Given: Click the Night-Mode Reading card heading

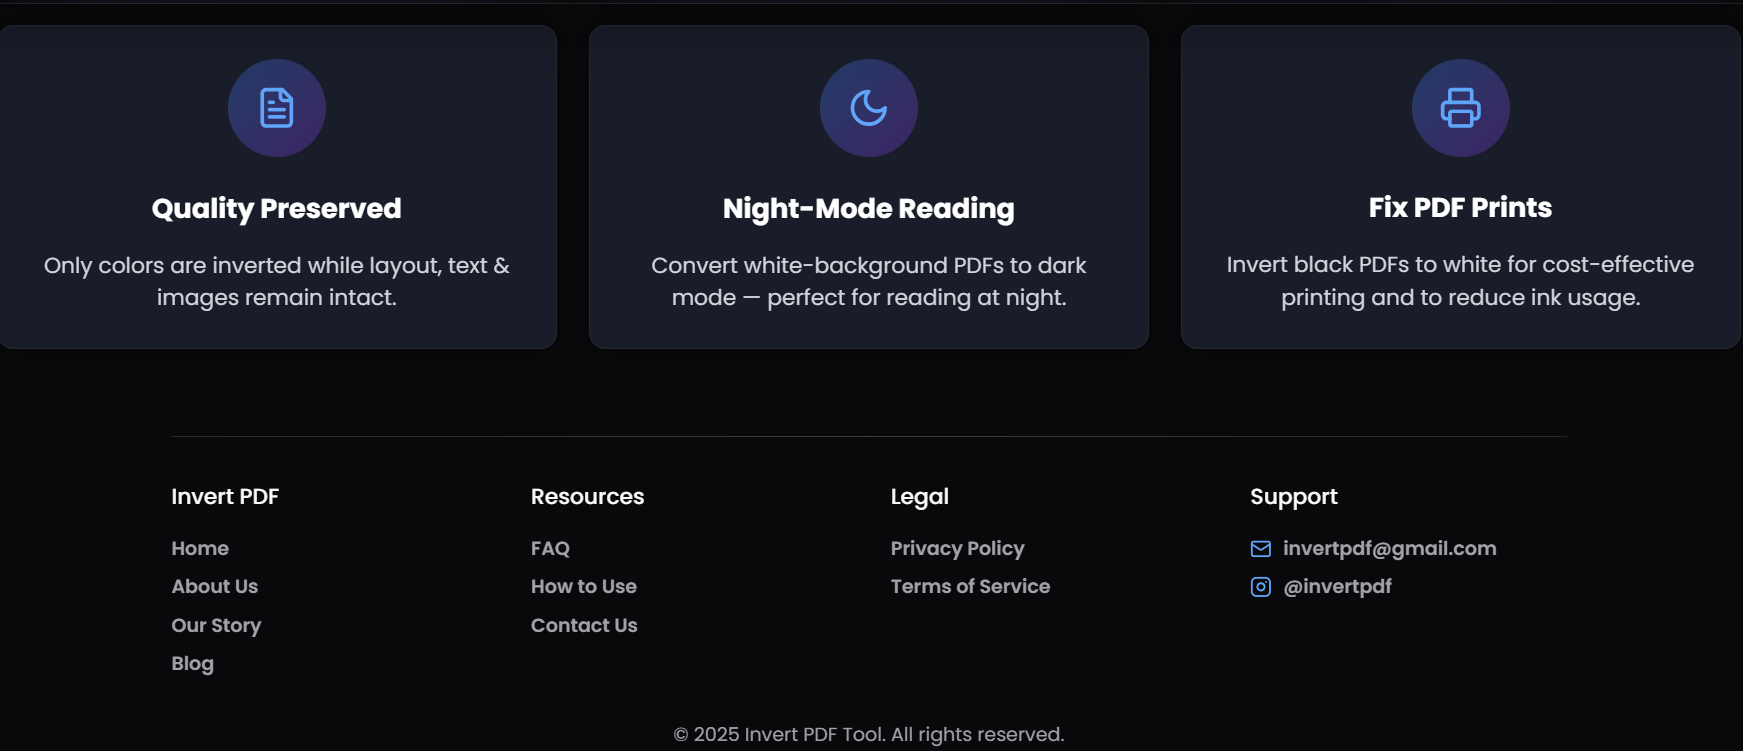Looking at the screenshot, I should tap(869, 208).
